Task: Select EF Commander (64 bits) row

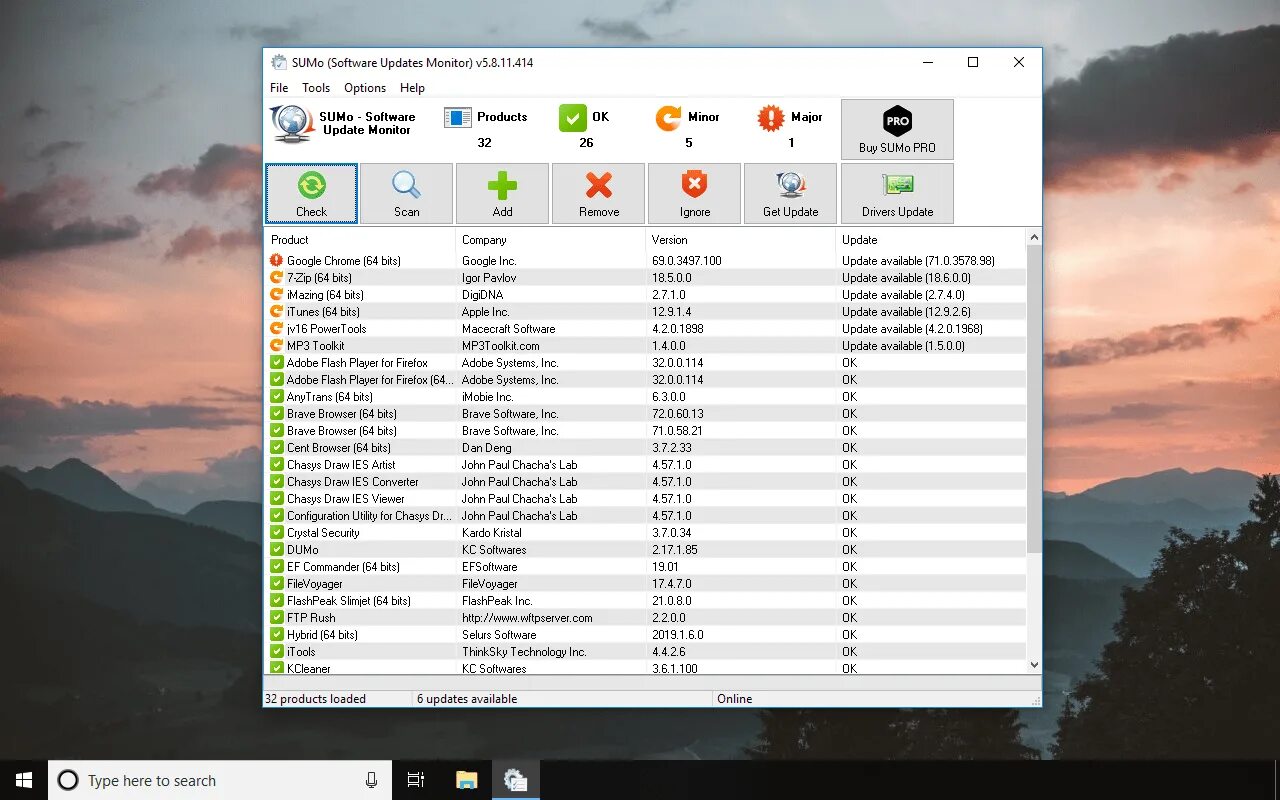Action: (645, 567)
